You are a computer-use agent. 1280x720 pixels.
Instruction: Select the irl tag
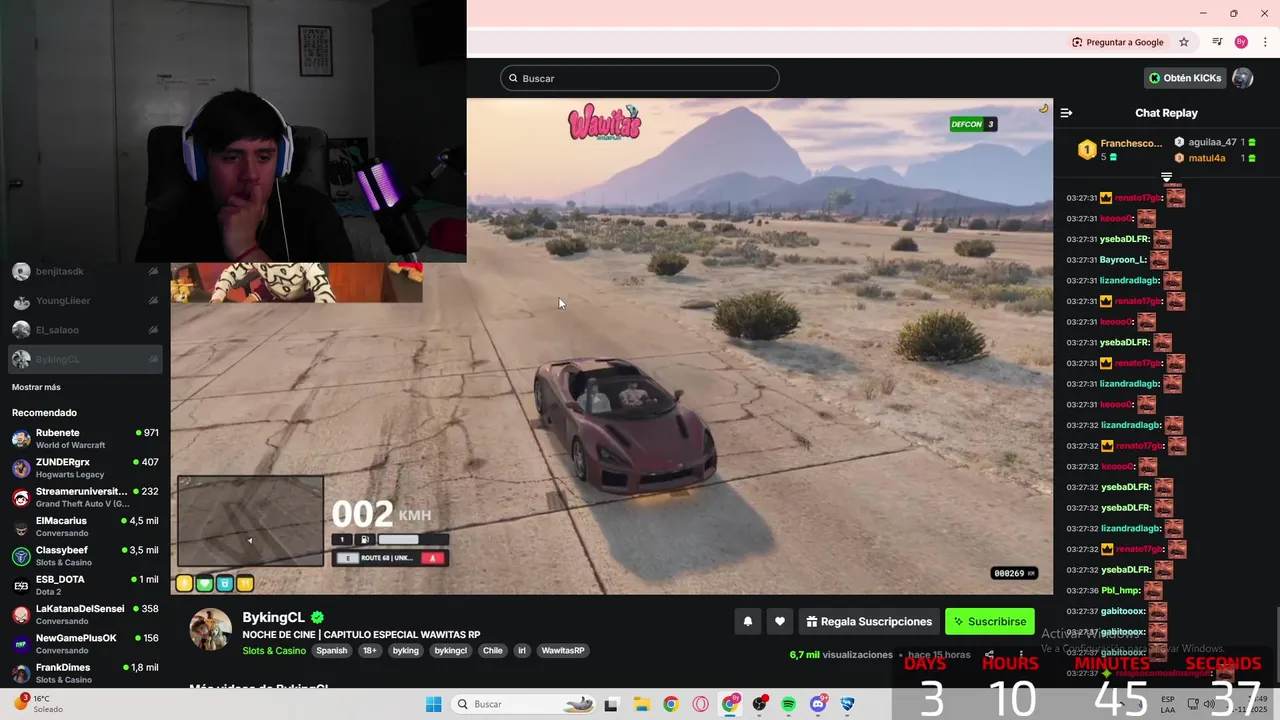[522, 650]
